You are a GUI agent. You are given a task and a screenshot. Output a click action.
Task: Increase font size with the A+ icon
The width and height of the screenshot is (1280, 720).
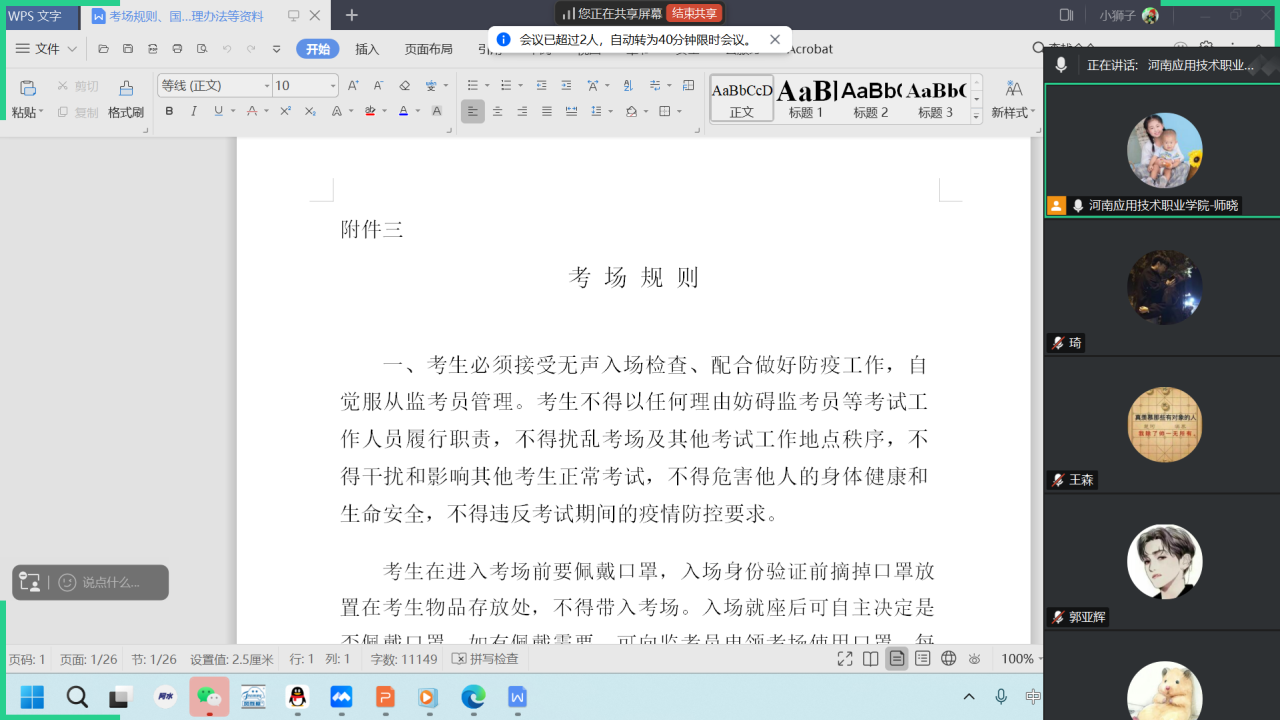click(x=353, y=86)
